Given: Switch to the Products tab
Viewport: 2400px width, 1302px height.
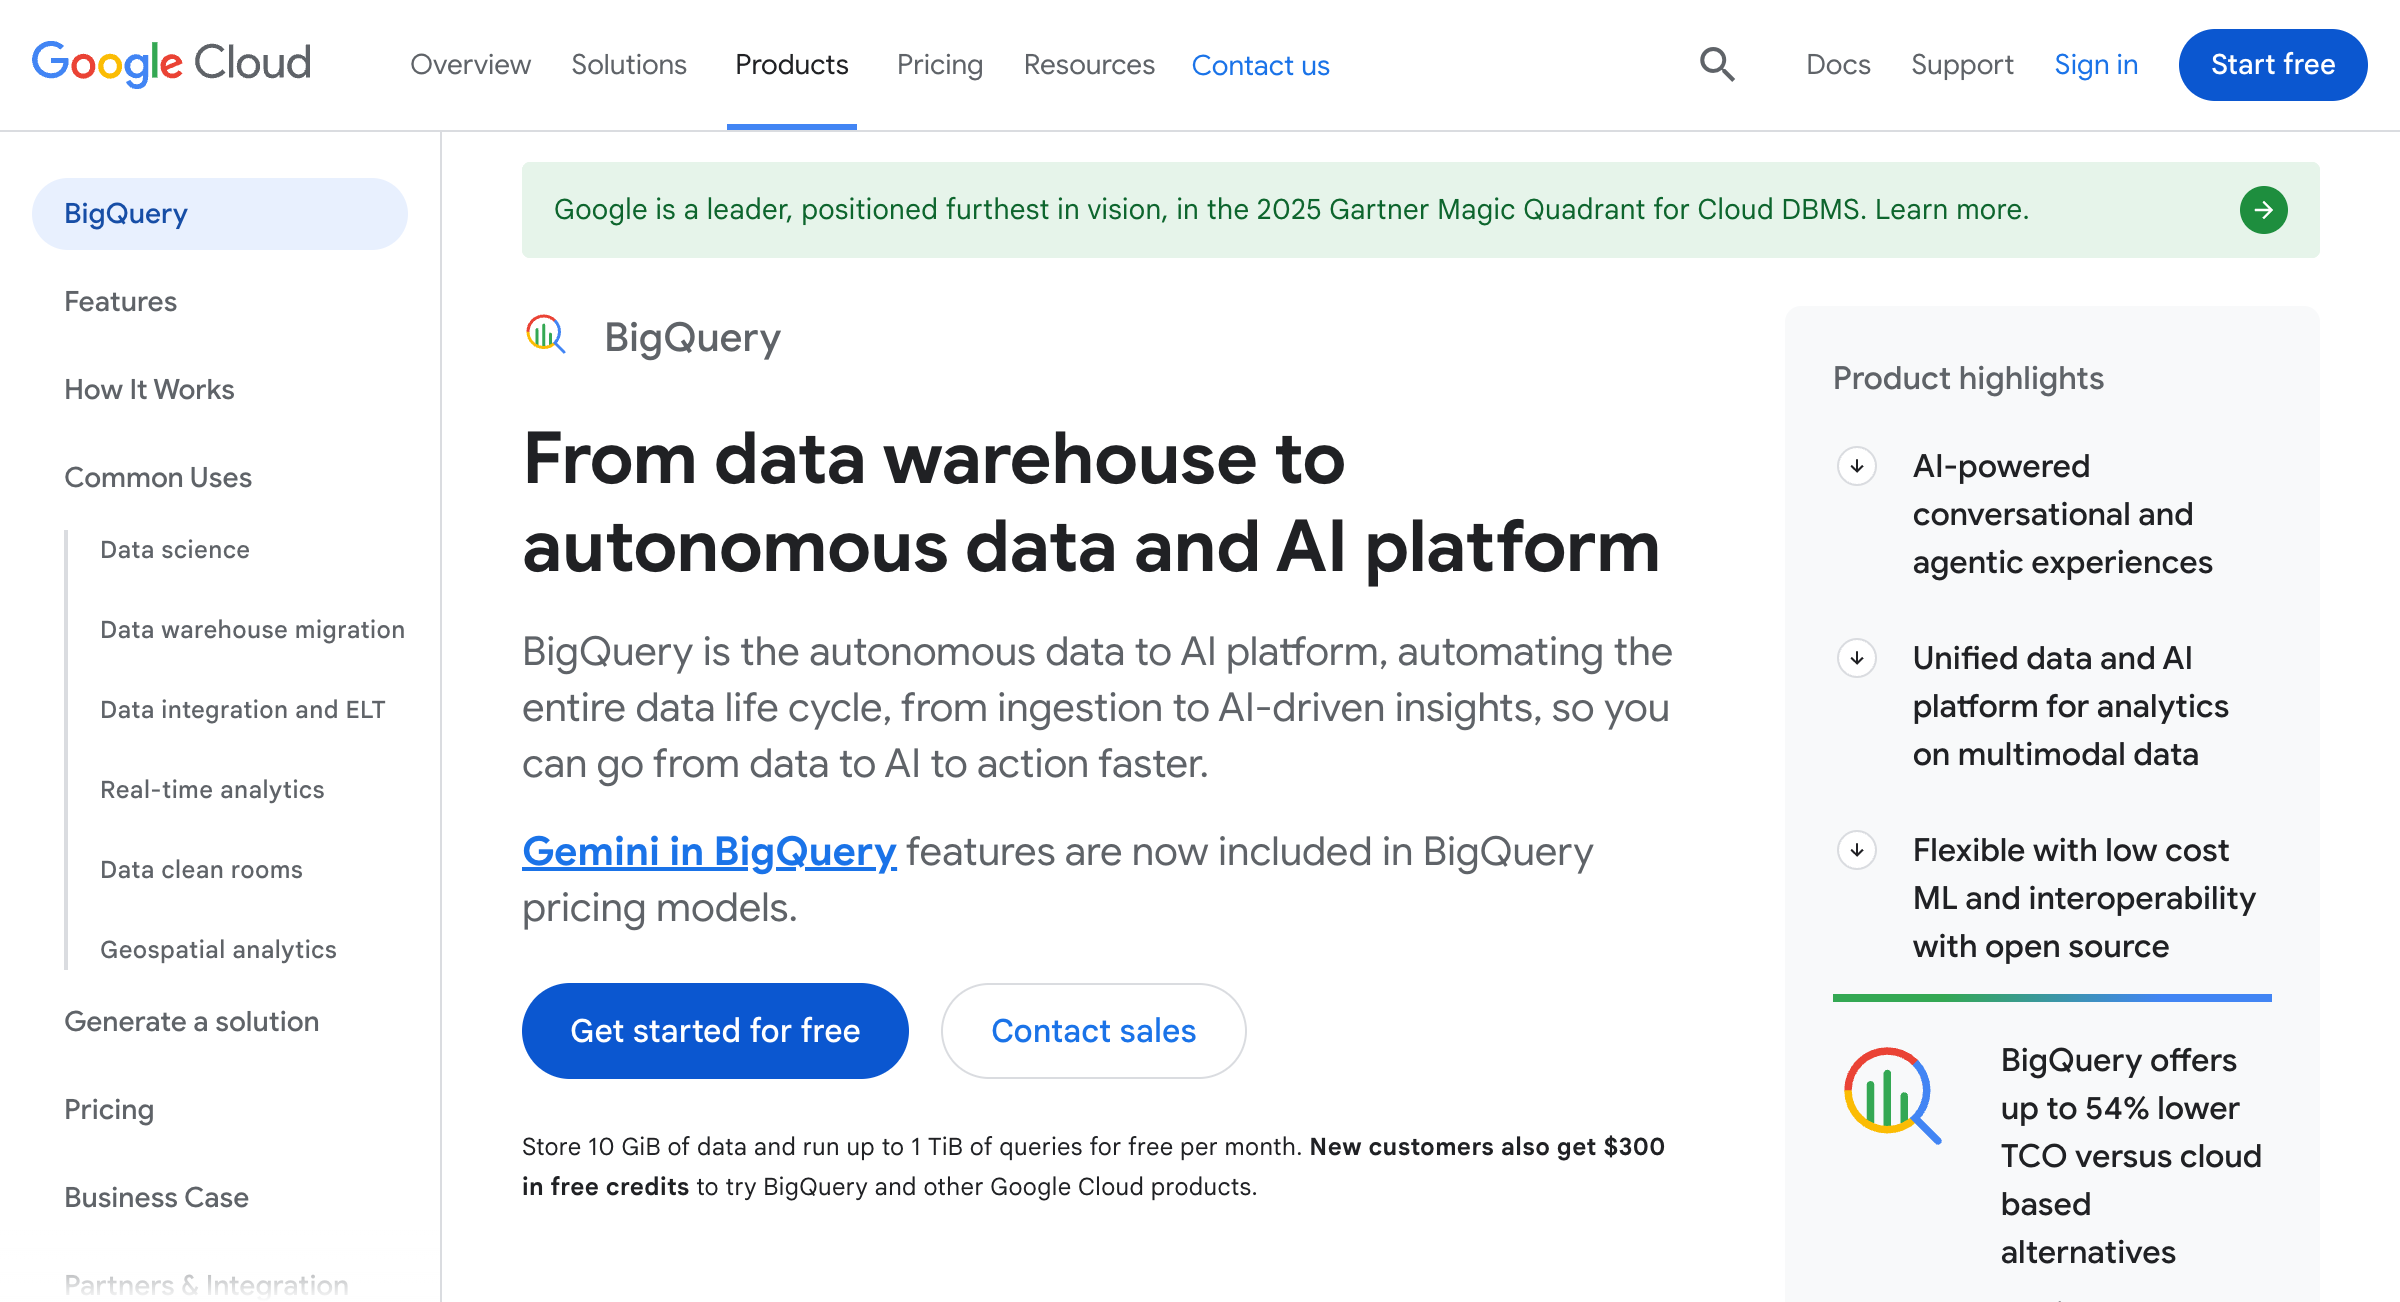Looking at the screenshot, I should [791, 64].
